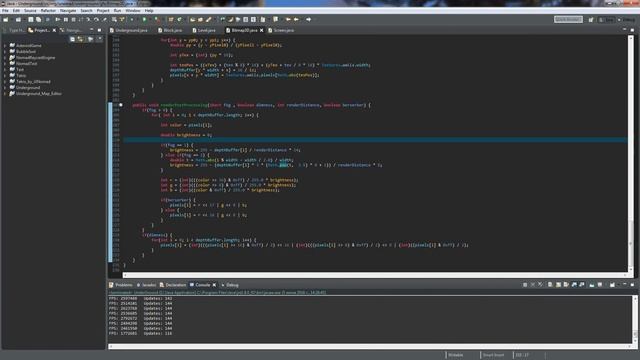Click the Smart Insert status bar entry

(493, 355)
